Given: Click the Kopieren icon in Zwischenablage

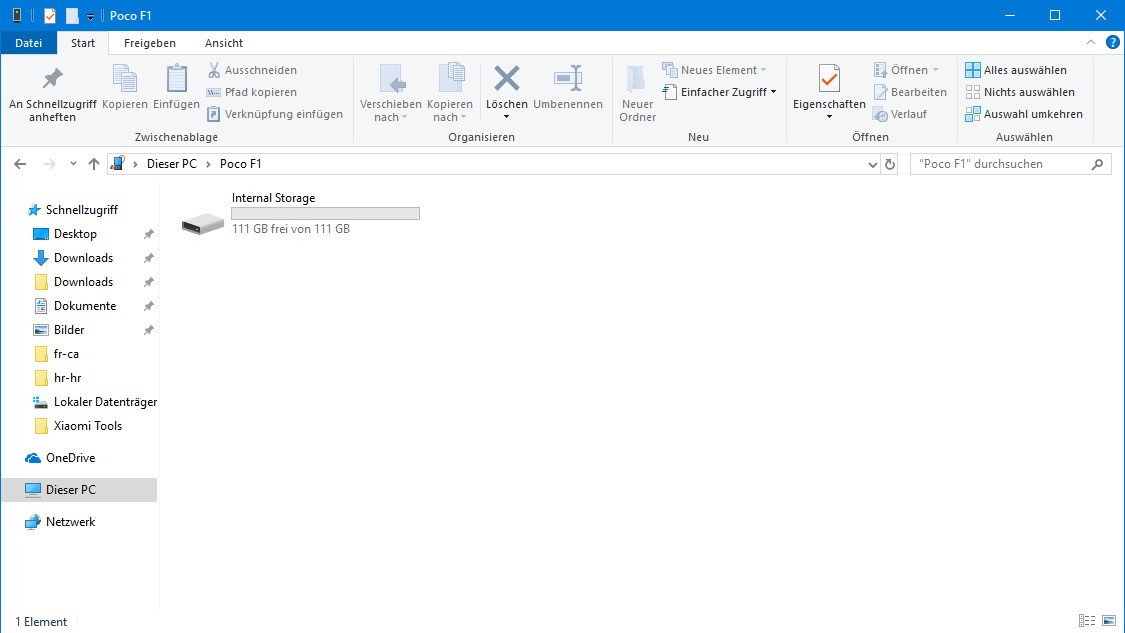Looking at the screenshot, I should tap(125, 78).
